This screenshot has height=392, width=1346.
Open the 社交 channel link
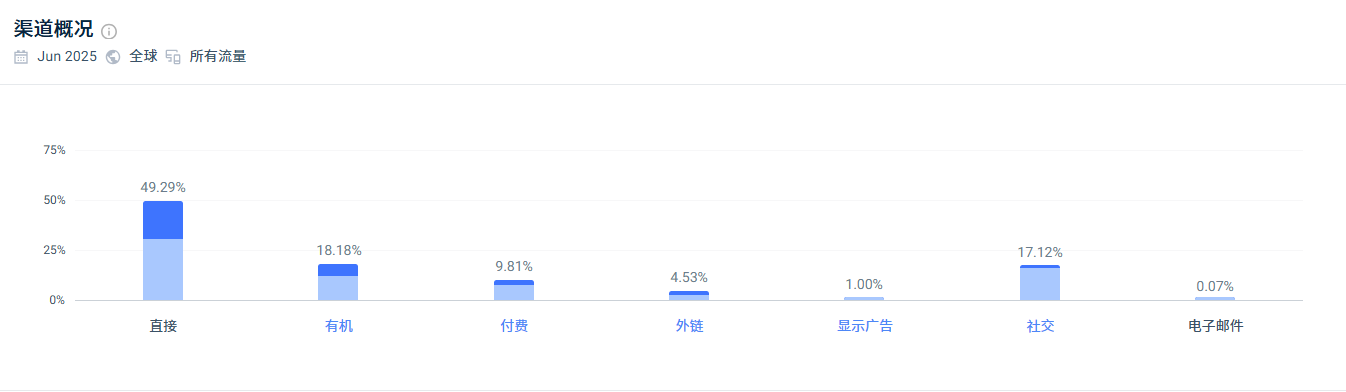(1040, 326)
